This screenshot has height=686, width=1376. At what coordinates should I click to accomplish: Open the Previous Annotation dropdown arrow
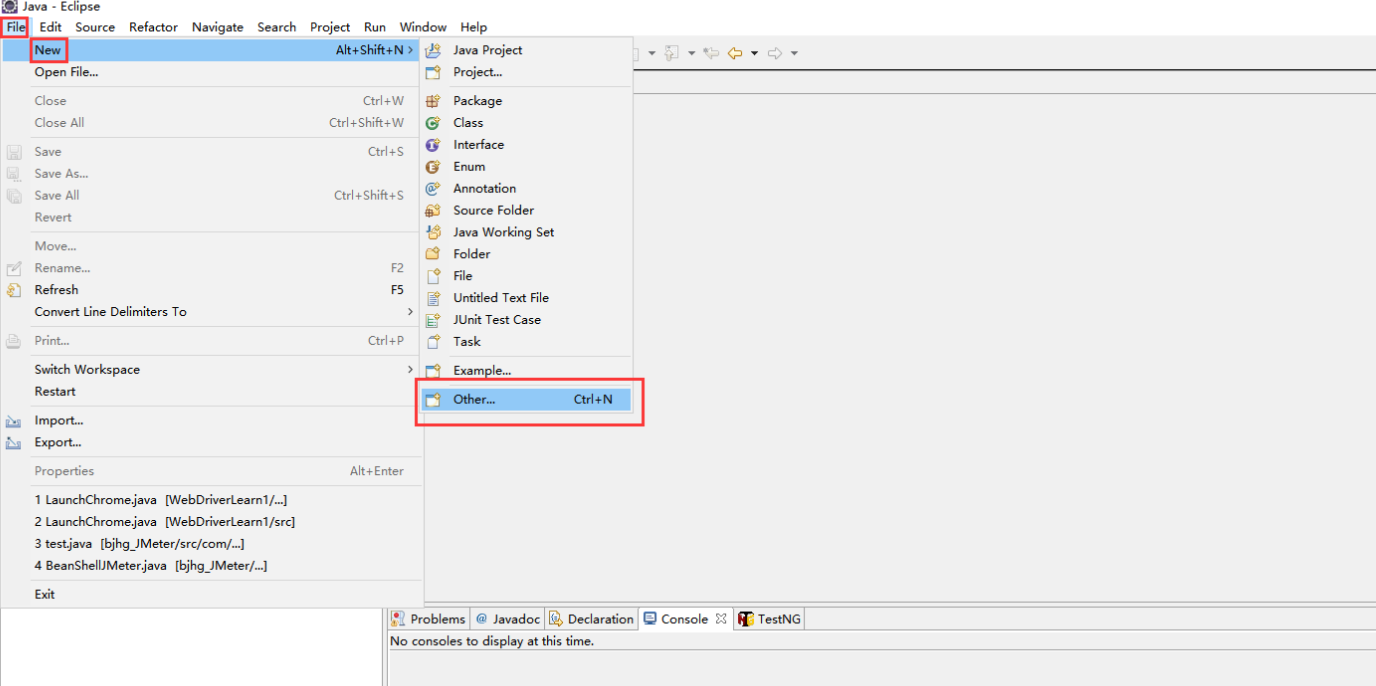[691, 53]
